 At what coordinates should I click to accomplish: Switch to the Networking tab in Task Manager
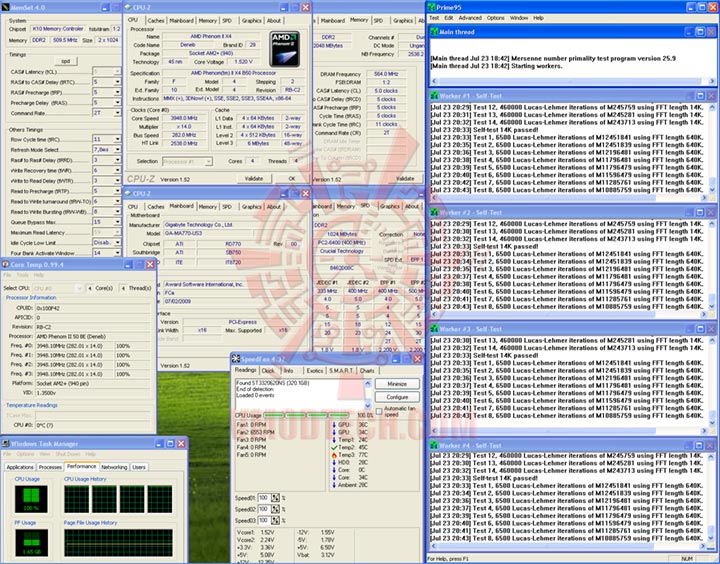113,467
